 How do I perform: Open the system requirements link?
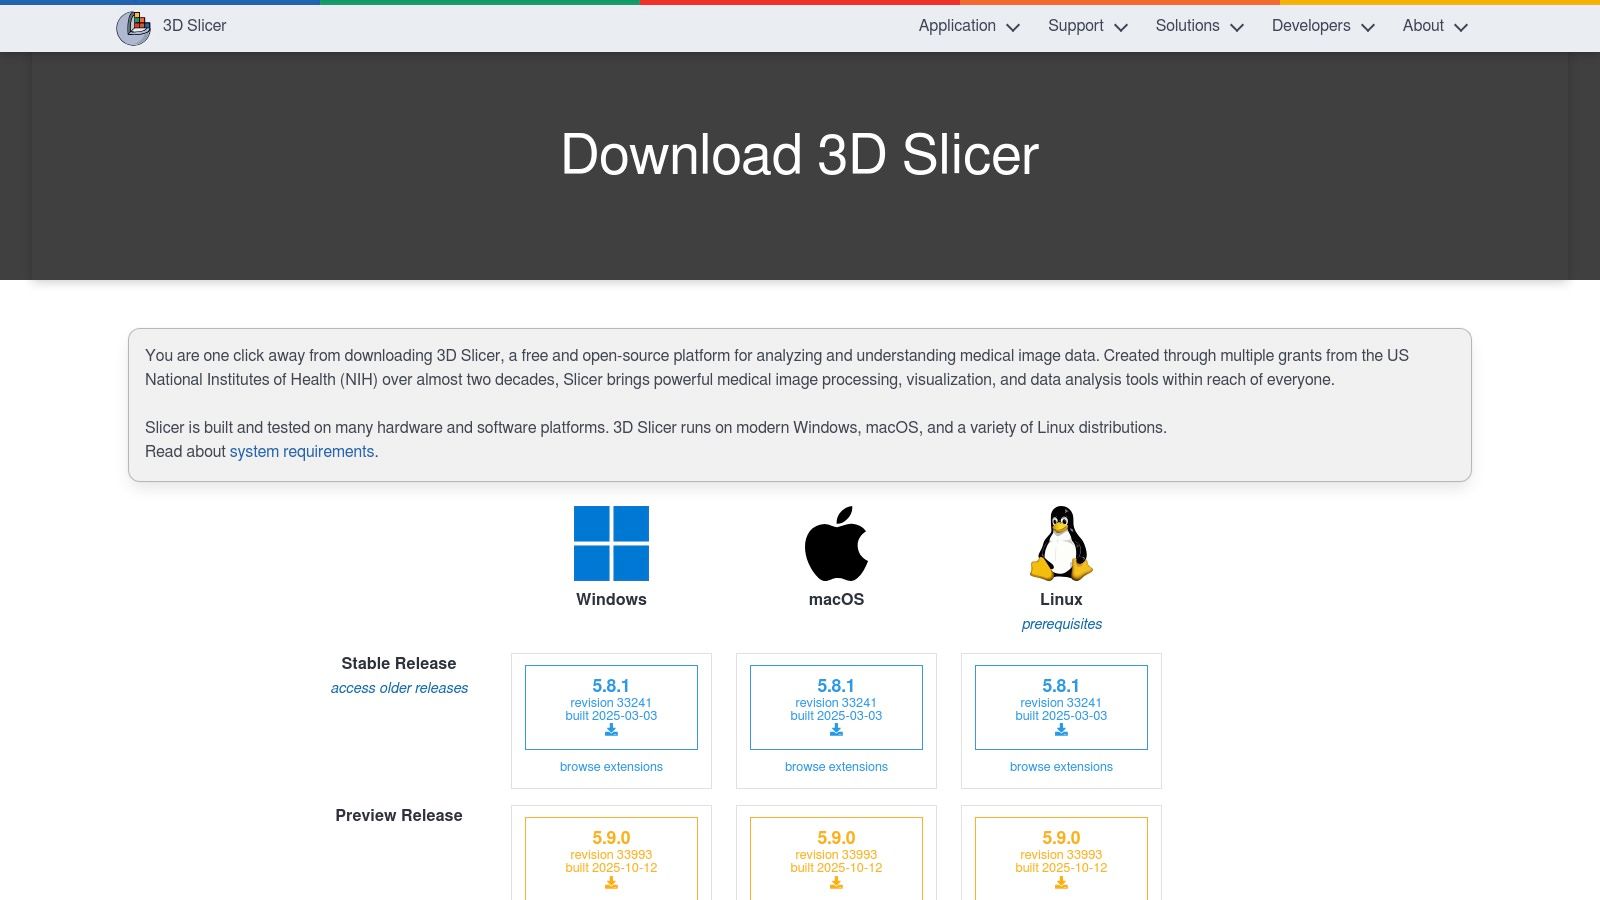pyautogui.click(x=301, y=452)
